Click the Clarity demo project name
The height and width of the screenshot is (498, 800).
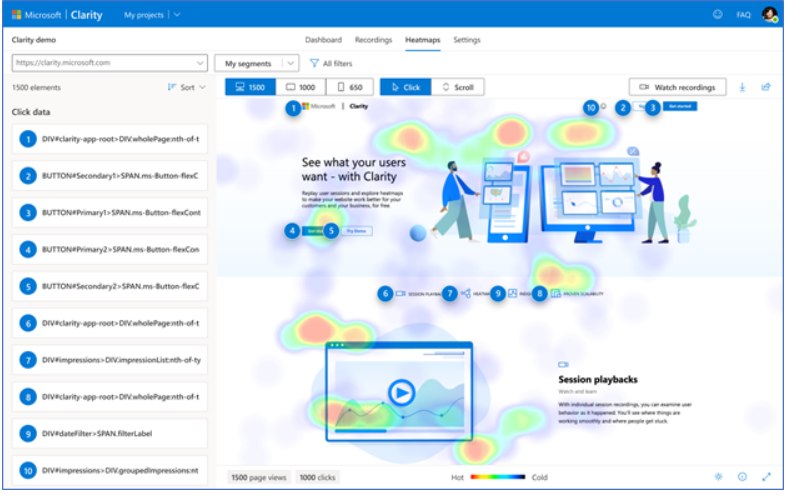coord(34,40)
